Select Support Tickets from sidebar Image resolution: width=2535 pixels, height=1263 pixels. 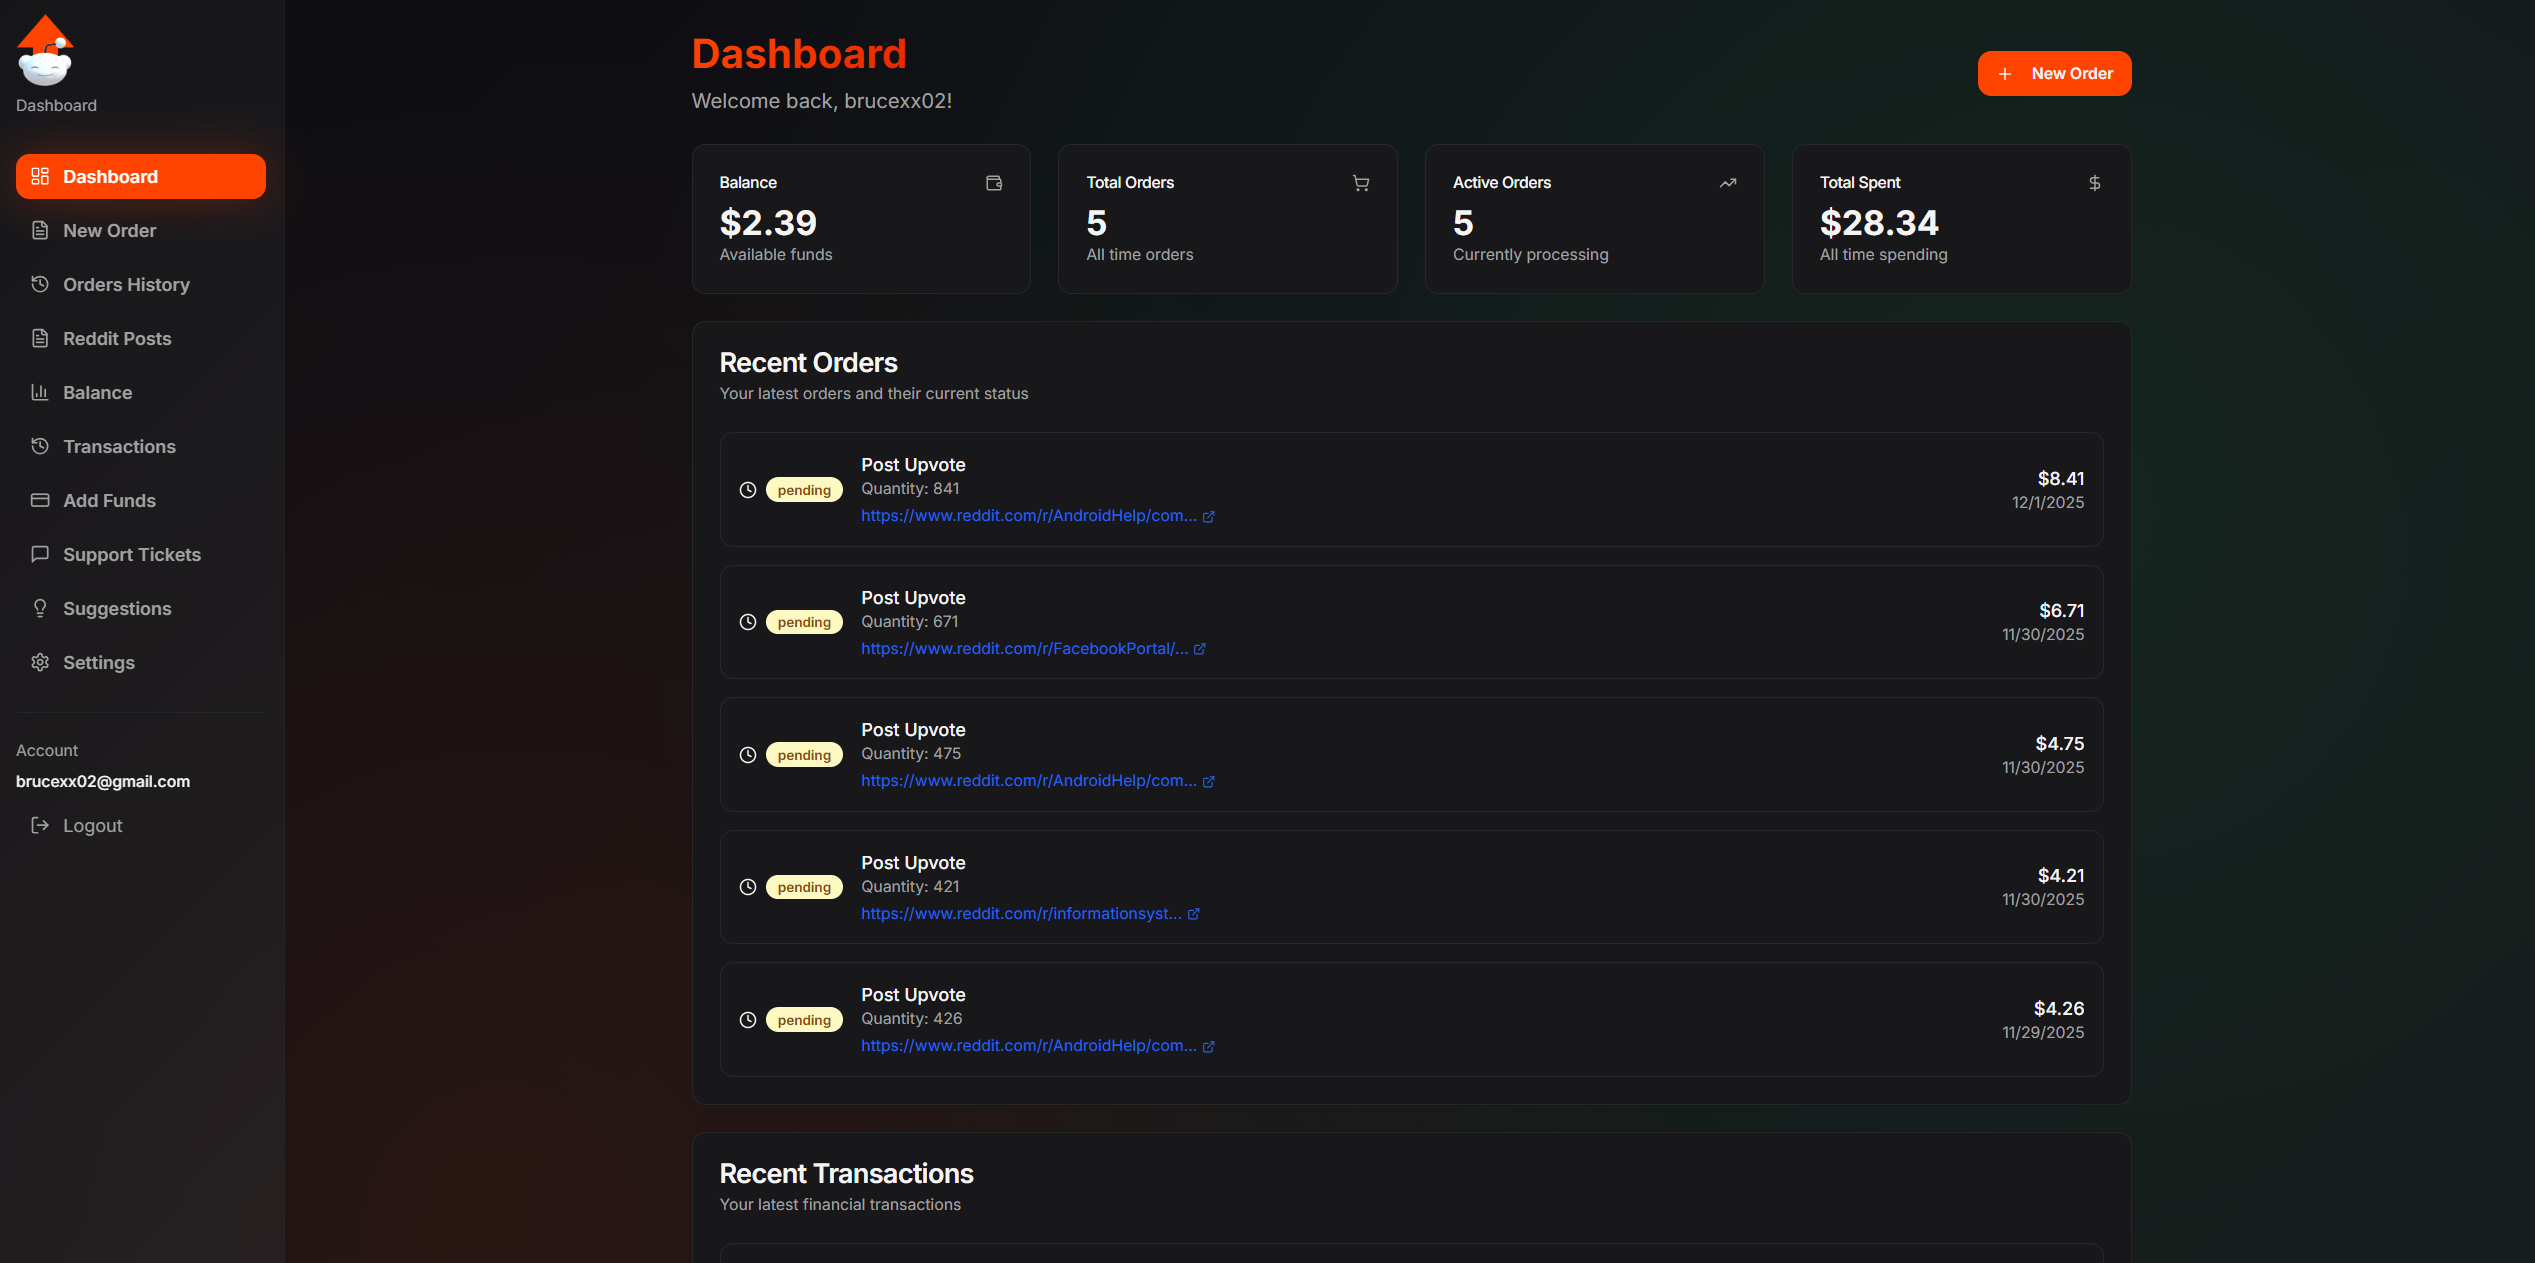click(131, 555)
